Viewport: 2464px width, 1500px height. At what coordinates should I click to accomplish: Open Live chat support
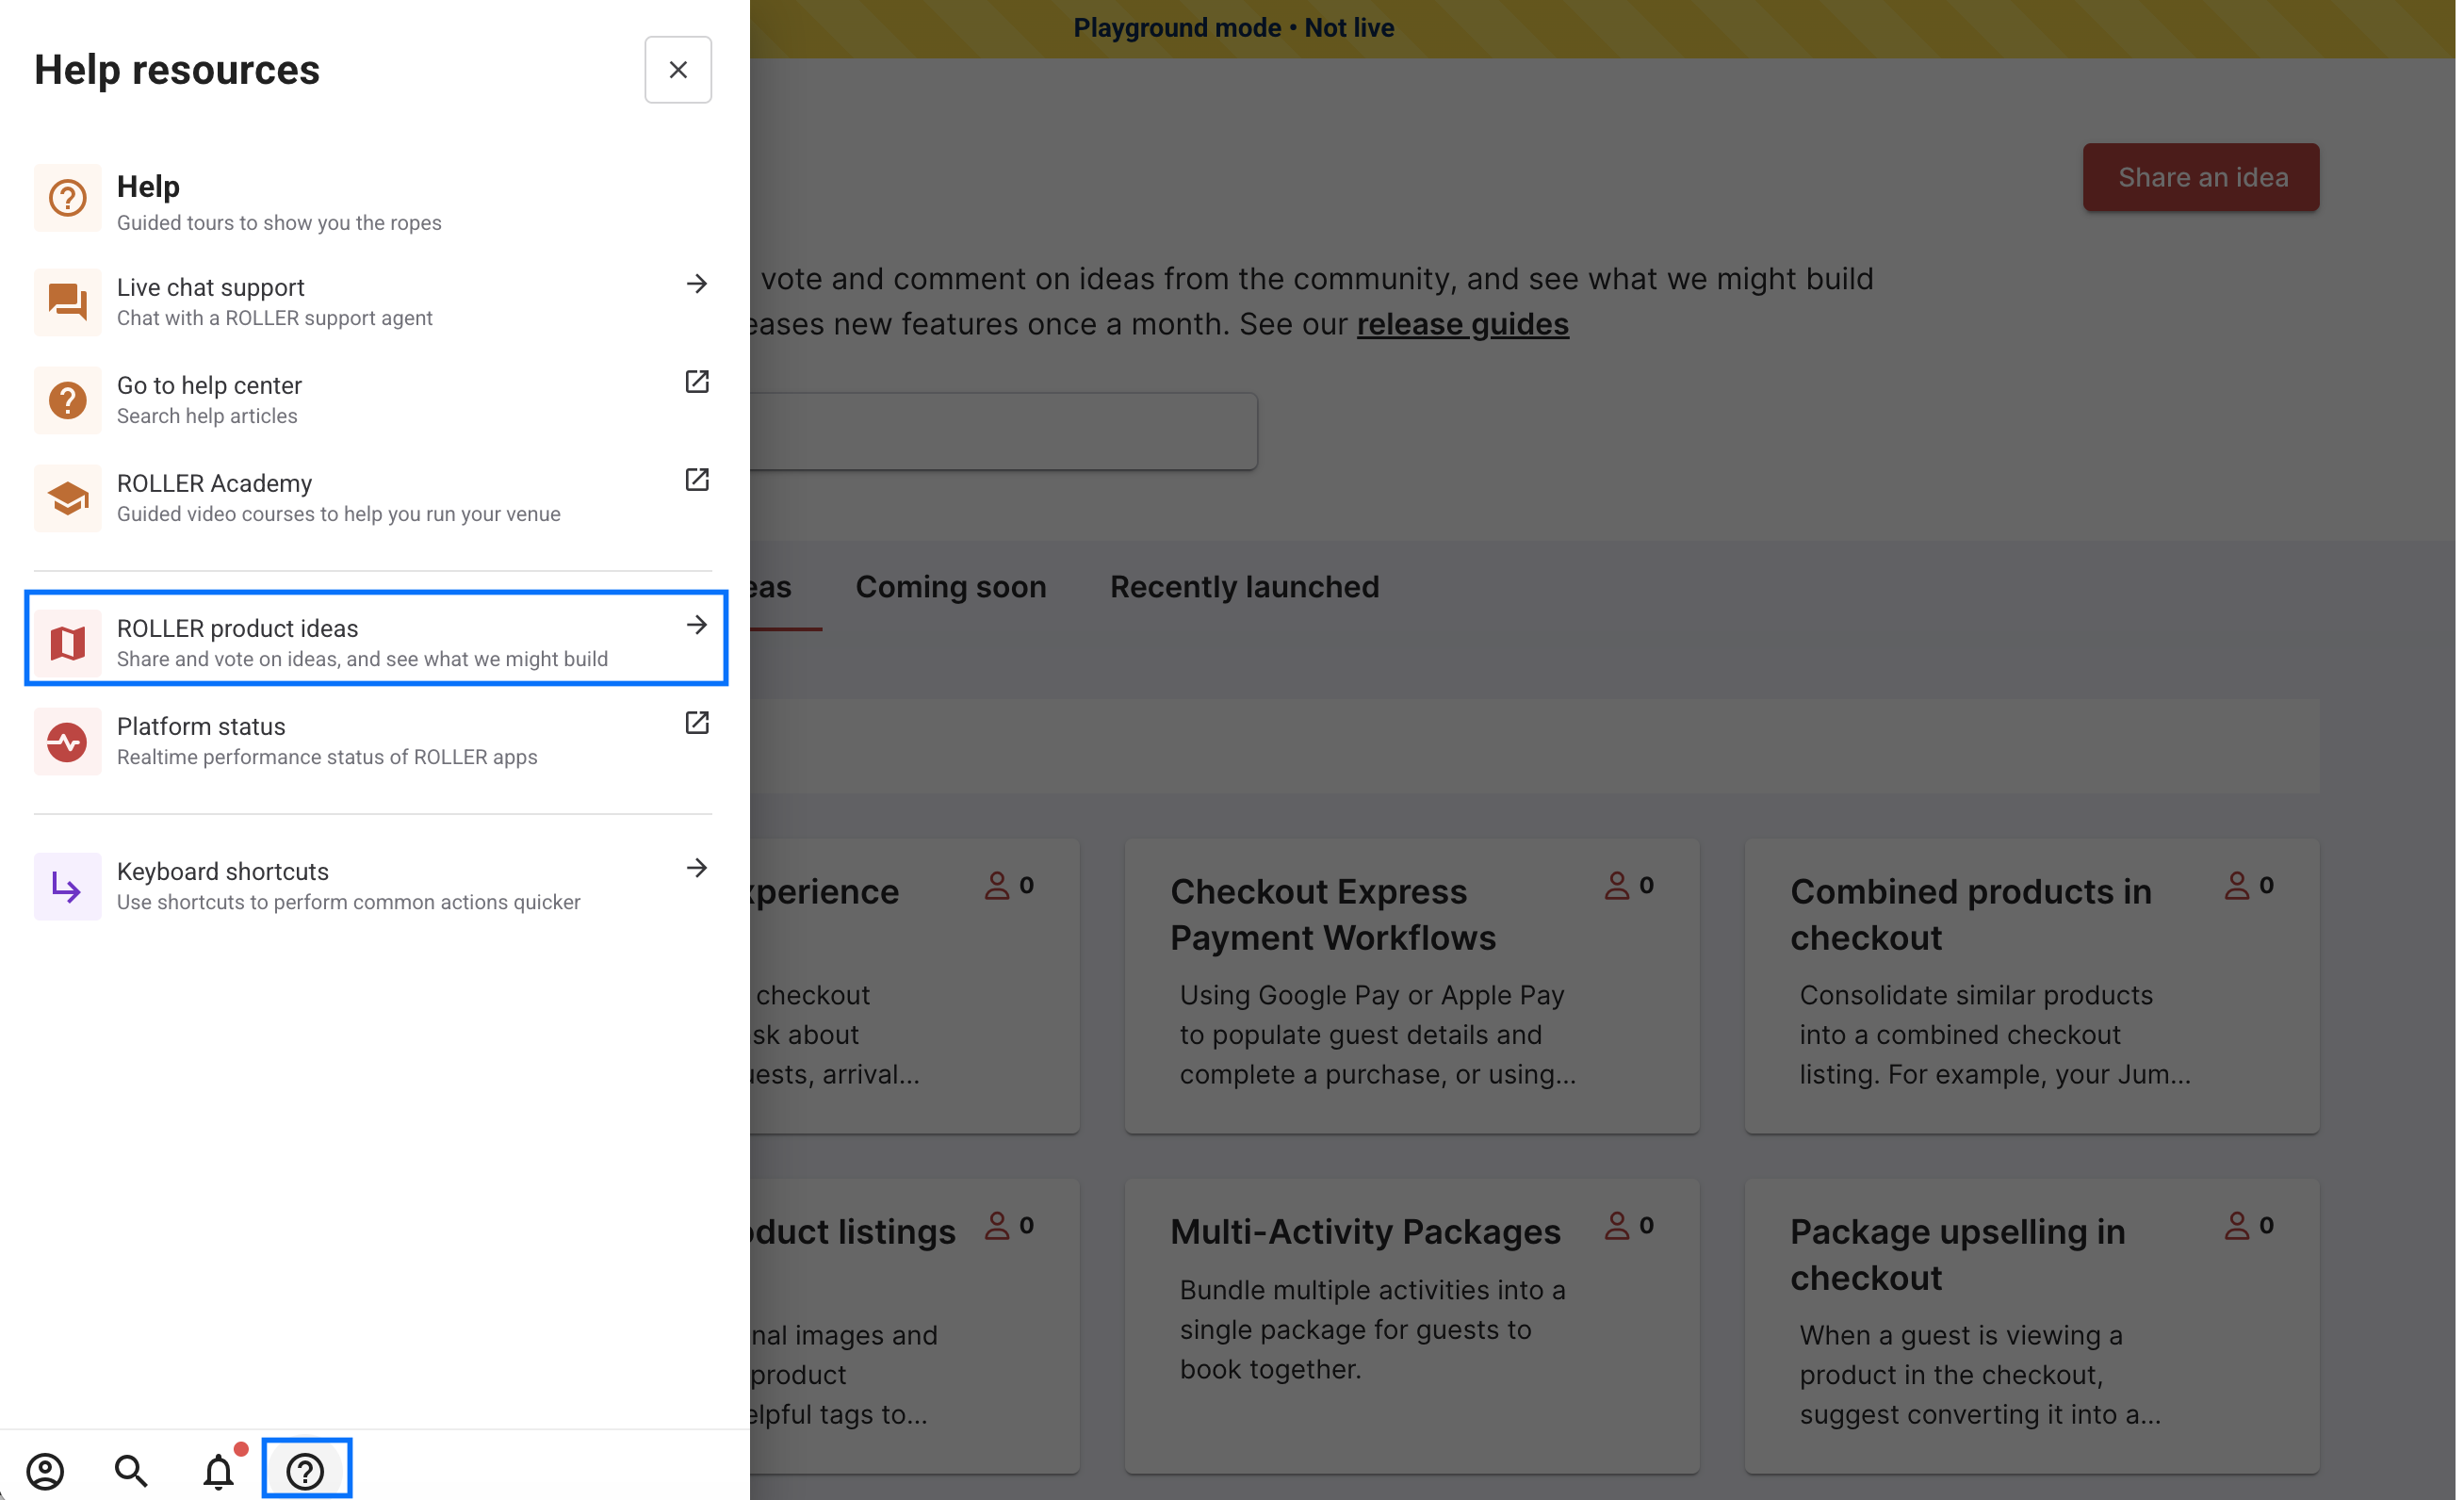(373, 301)
